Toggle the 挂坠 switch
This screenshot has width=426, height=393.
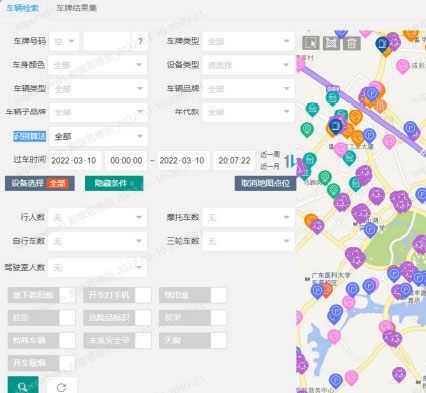(x=42, y=318)
